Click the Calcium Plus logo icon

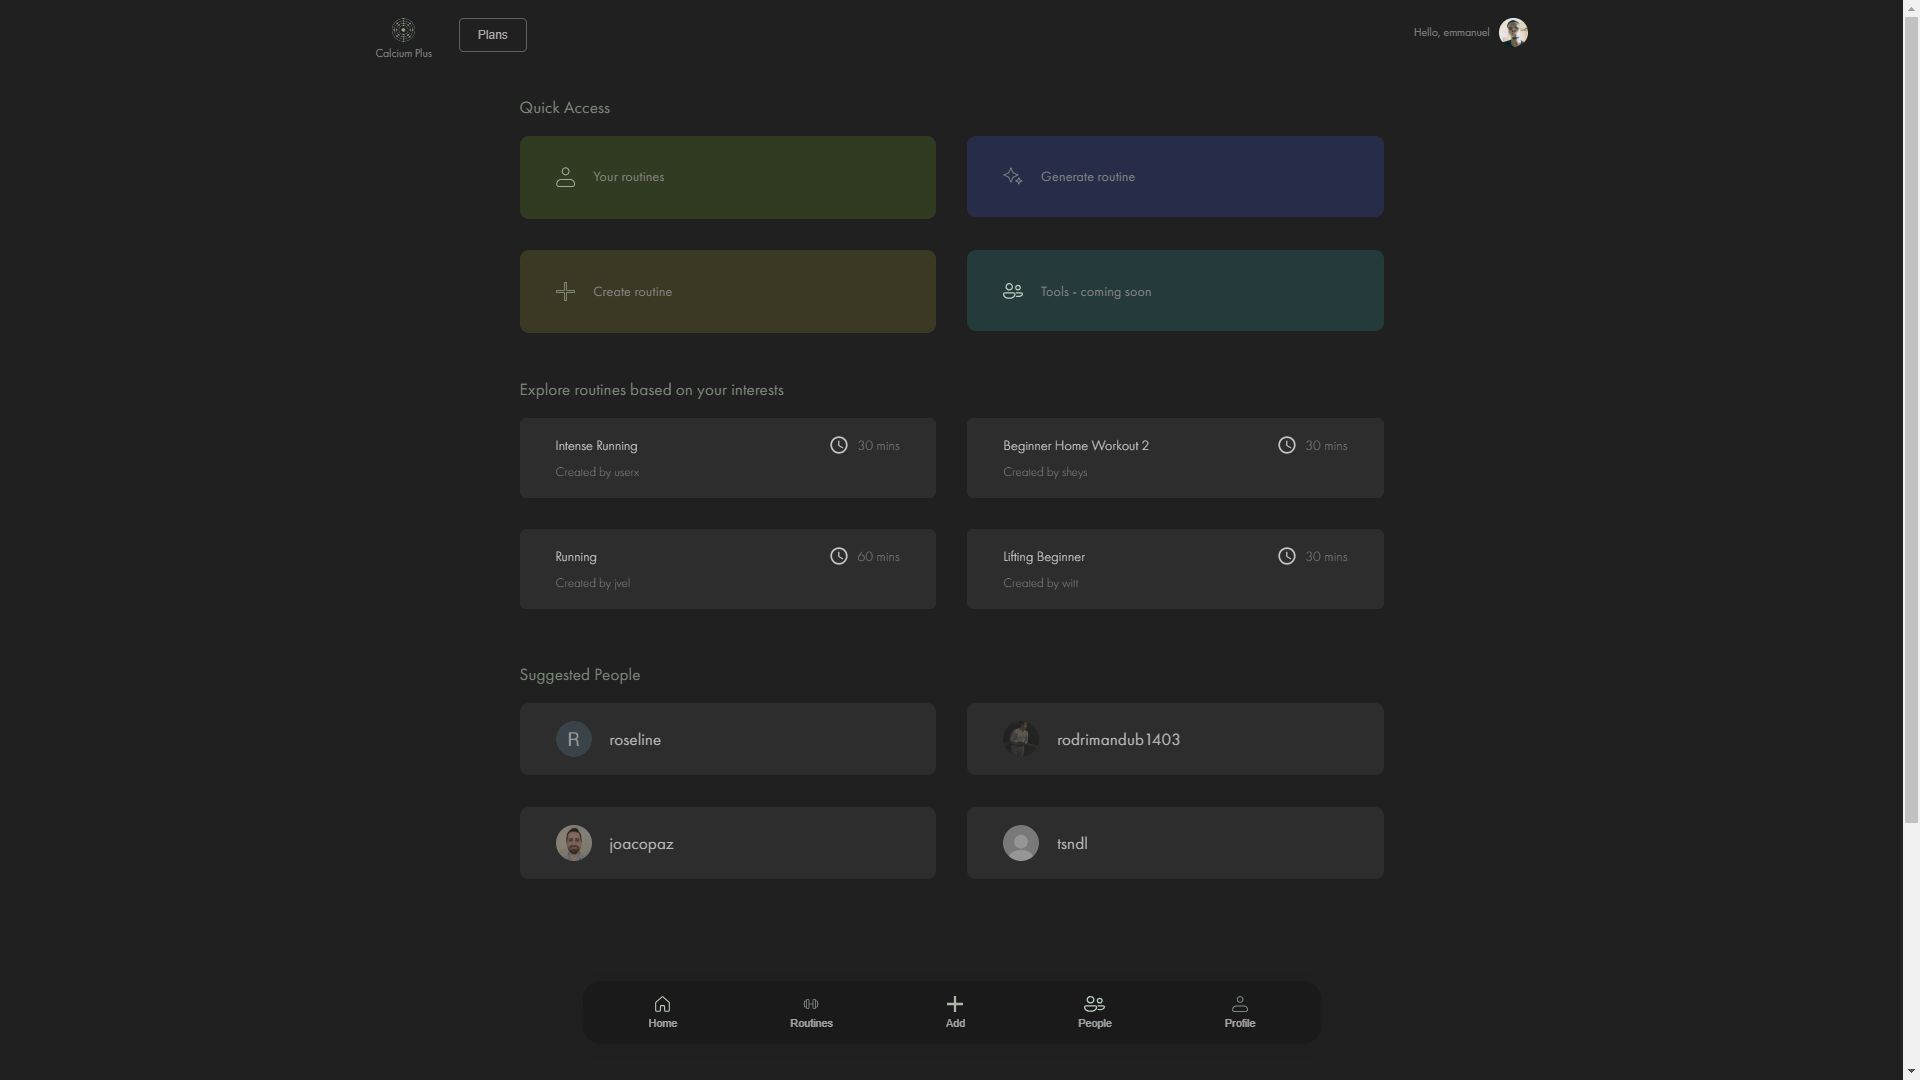point(403,30)
